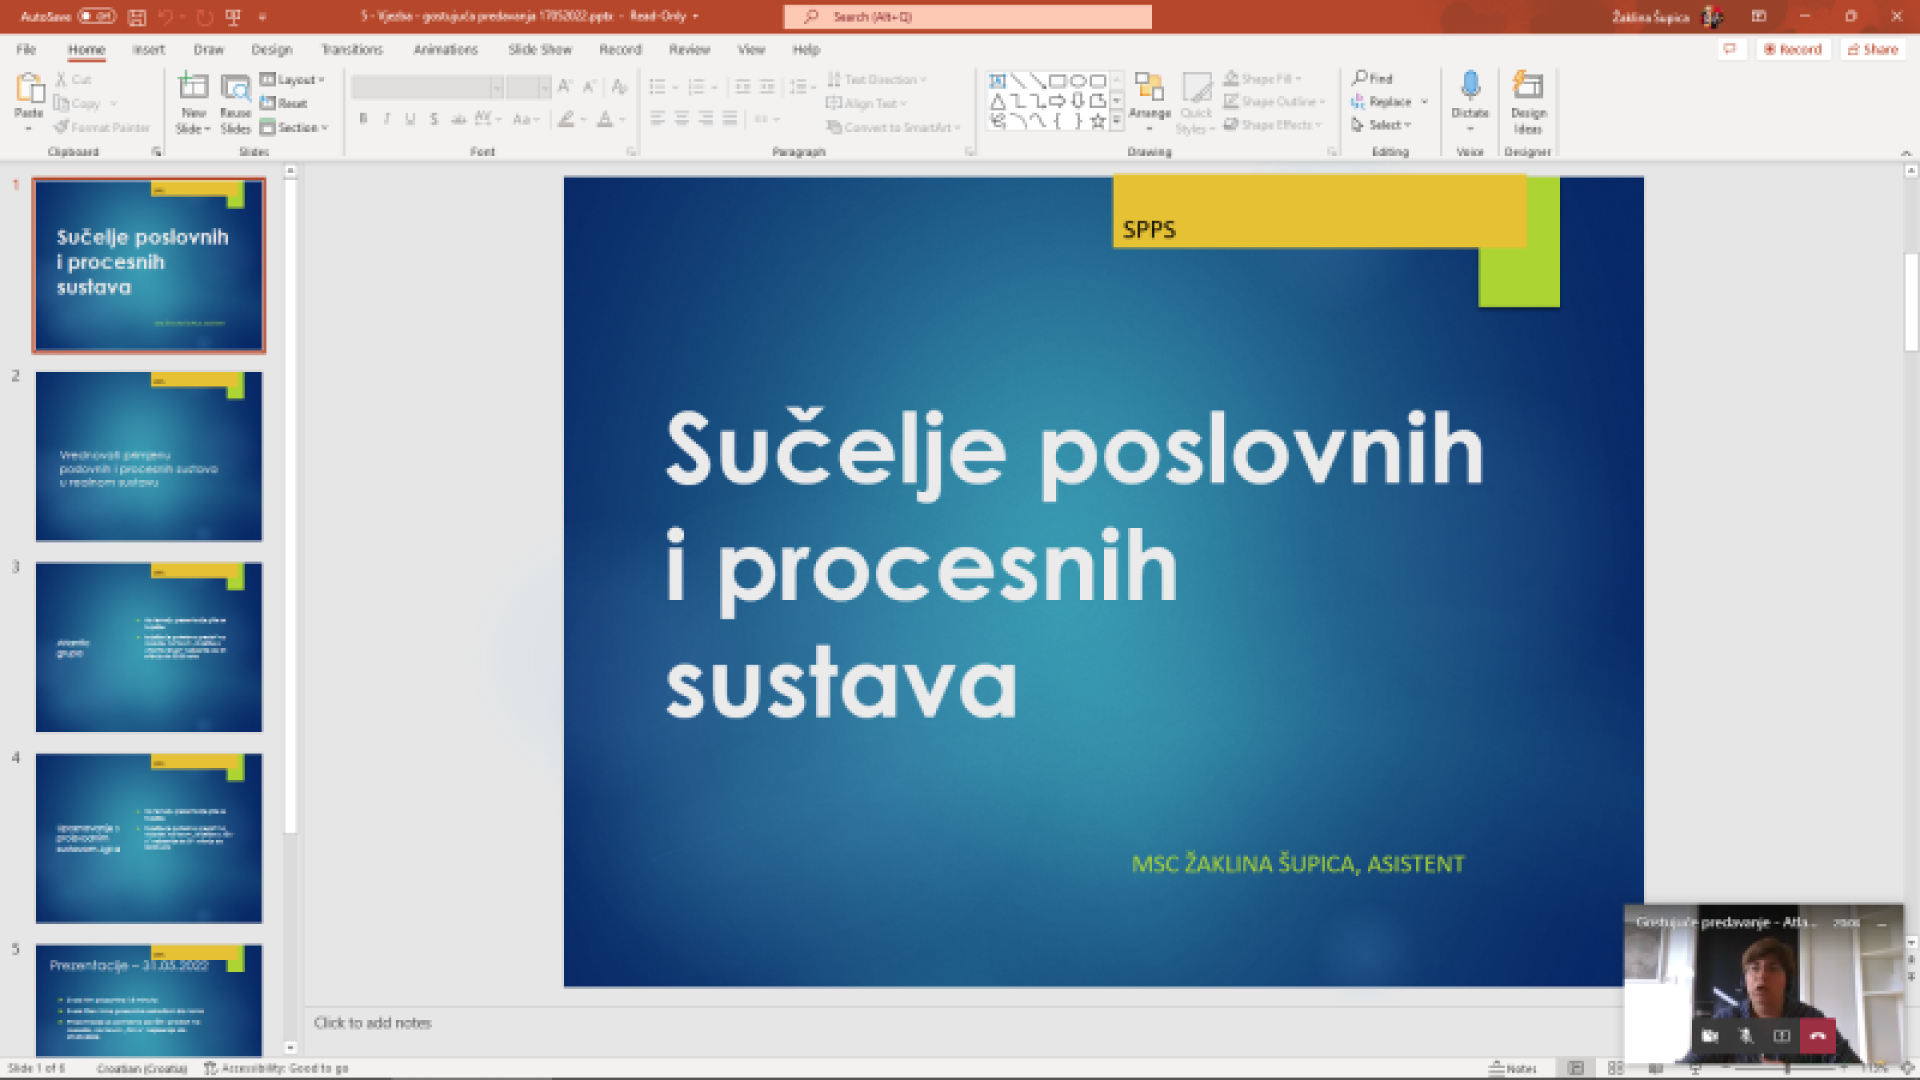The image size is (1920, 1080).
Task: Select slide 3 thumbnail in slide panel
Action: [148, 645]
